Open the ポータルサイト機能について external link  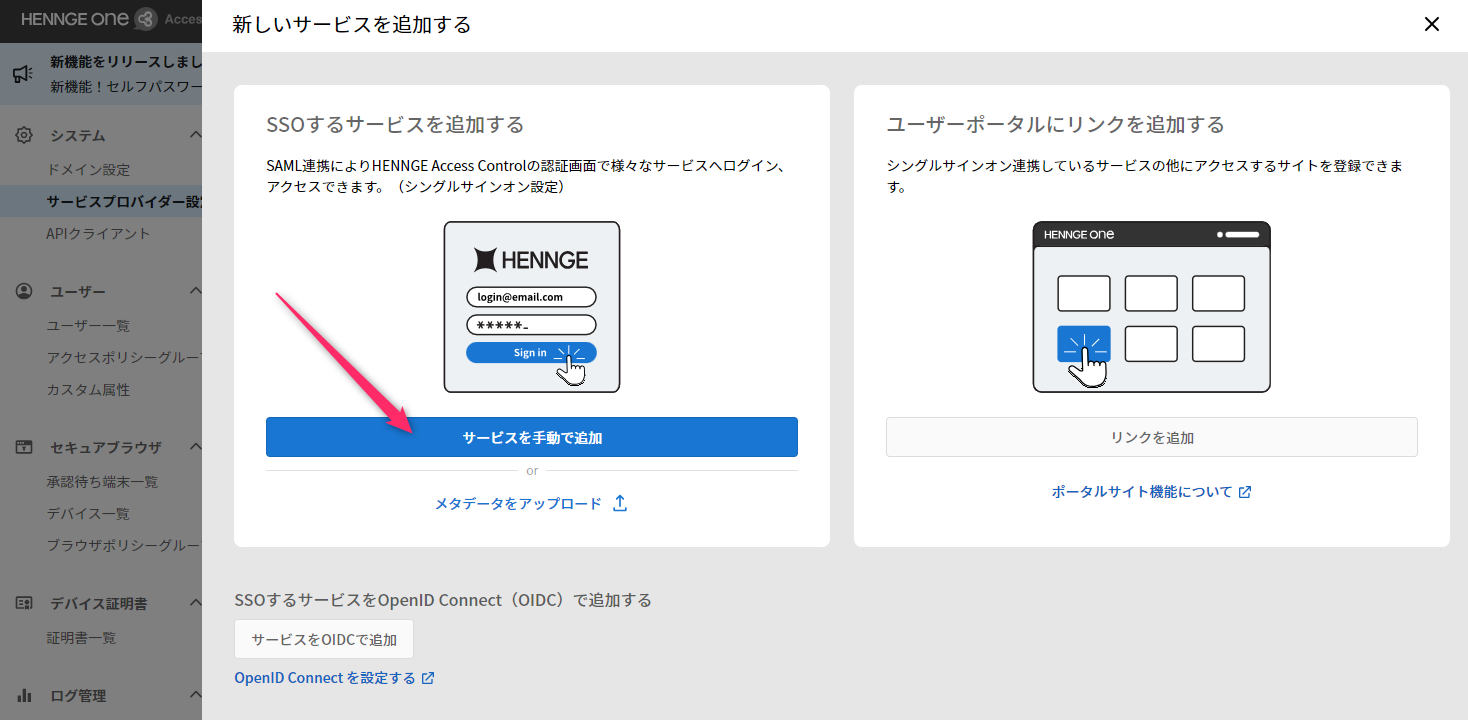point(1151,492)
